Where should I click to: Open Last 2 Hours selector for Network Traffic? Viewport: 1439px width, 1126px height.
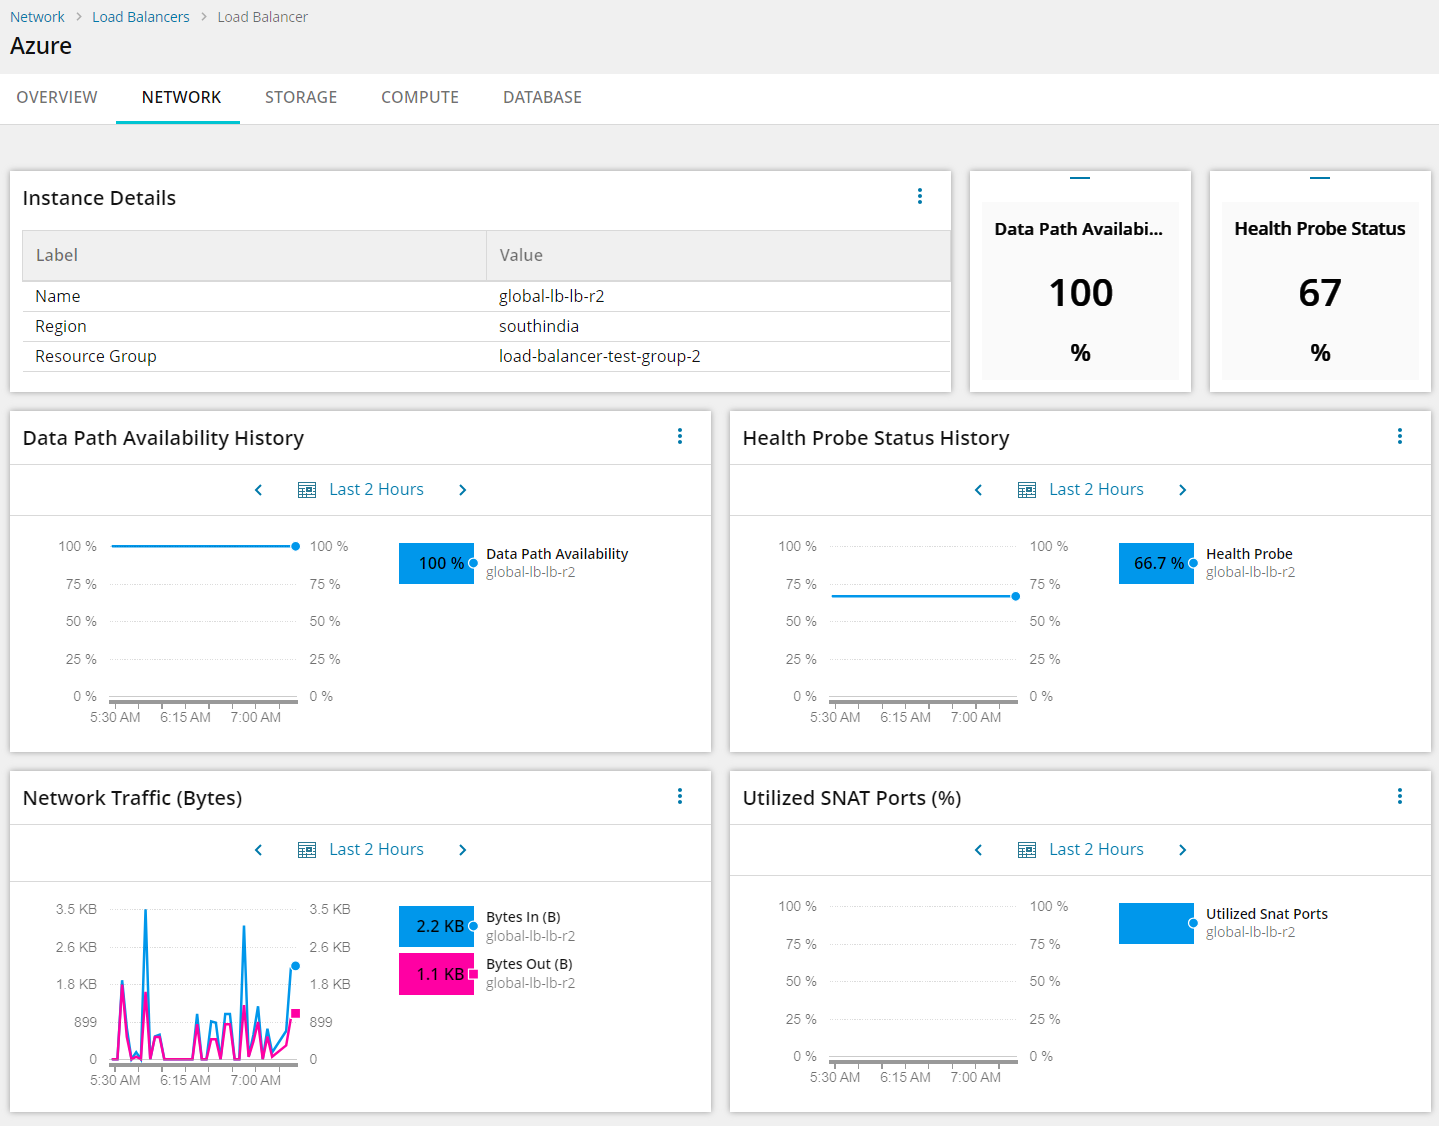coord(376,850)
